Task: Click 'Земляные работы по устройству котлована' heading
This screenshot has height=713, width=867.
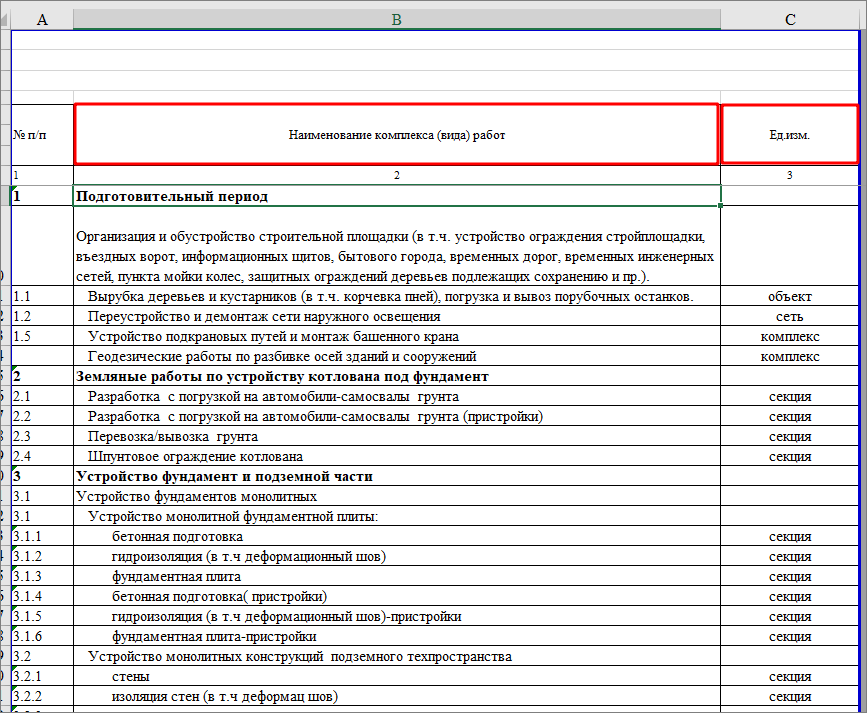Action: (x=283, y=376)
